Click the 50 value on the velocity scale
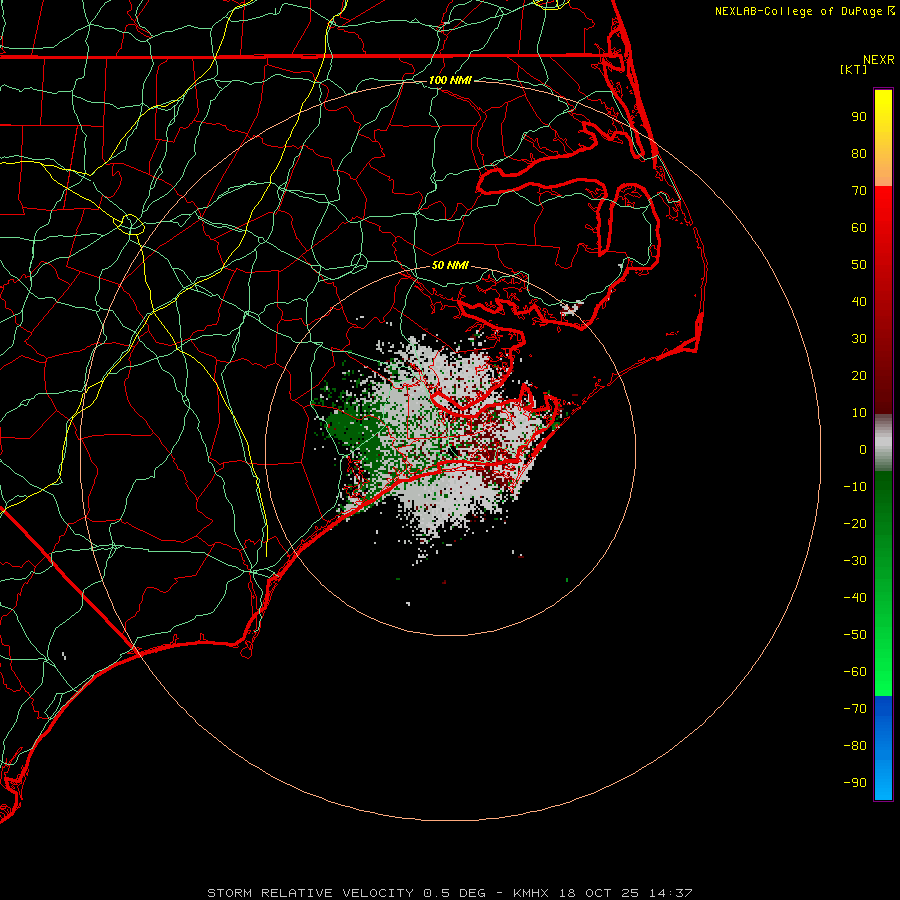 tap(859, 265)
